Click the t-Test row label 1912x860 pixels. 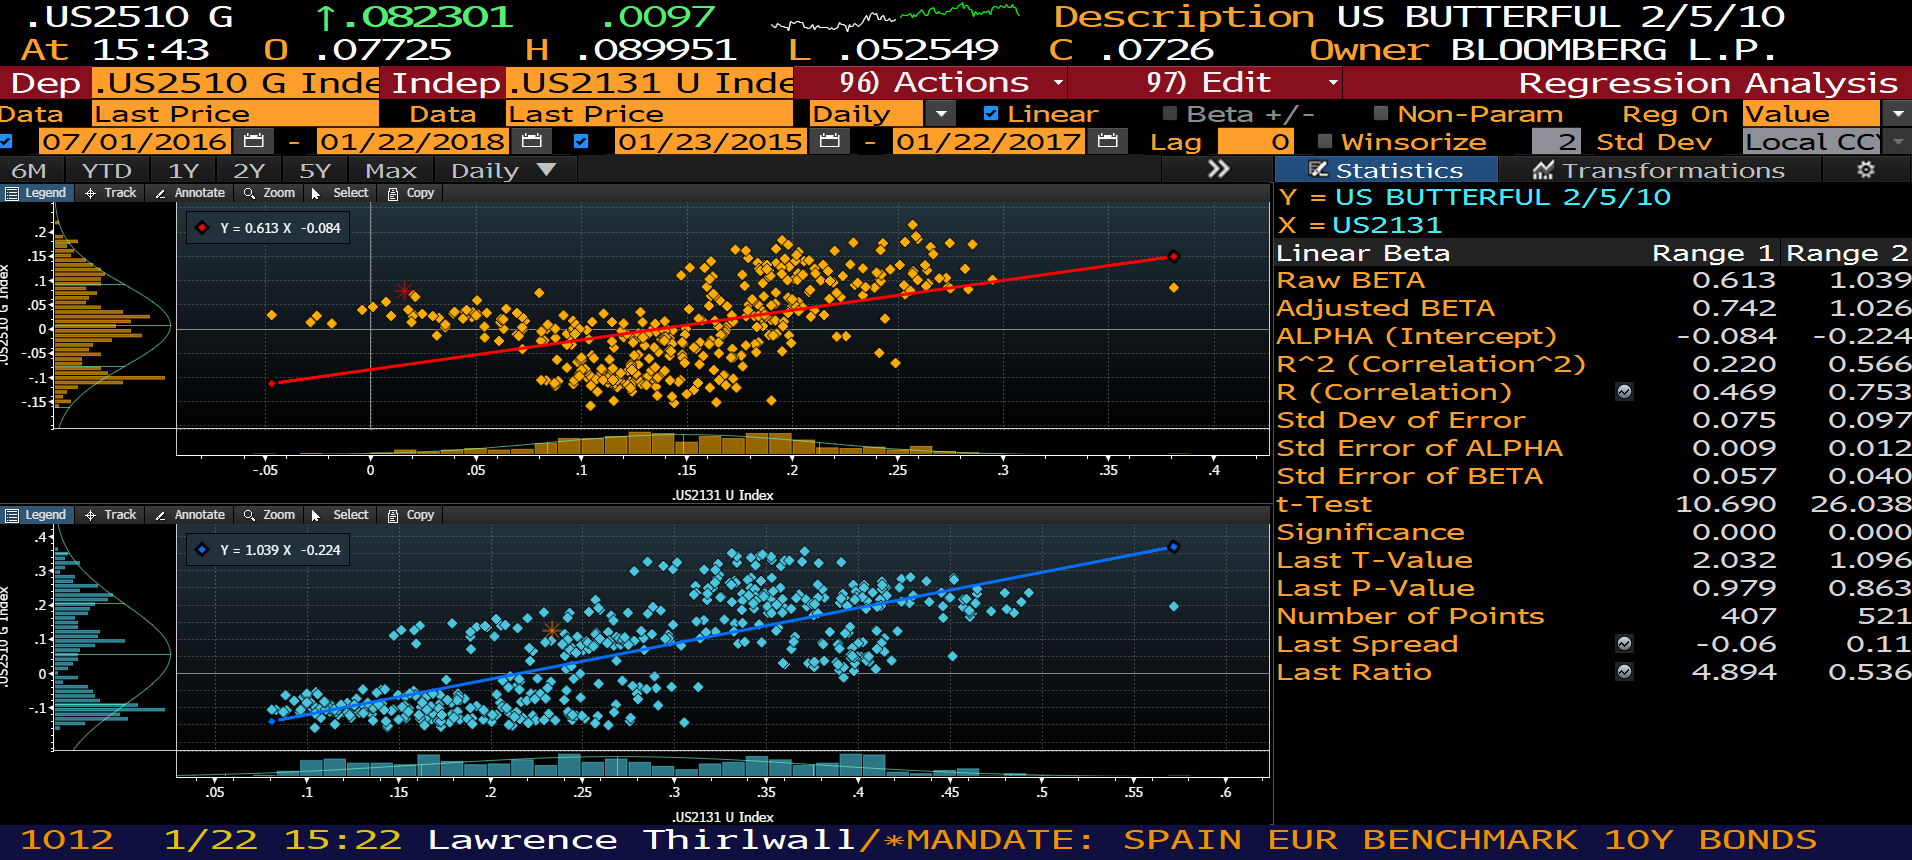1324,504
